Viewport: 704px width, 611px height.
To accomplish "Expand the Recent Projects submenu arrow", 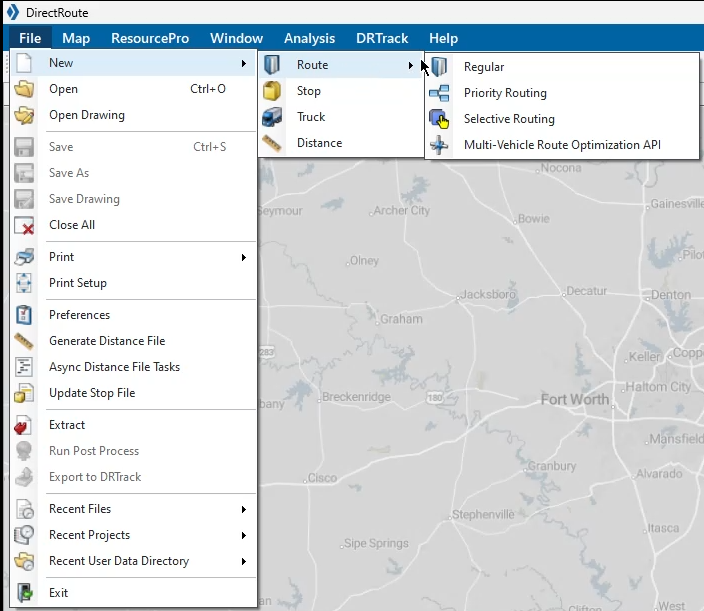I will (x=244, y=535).
